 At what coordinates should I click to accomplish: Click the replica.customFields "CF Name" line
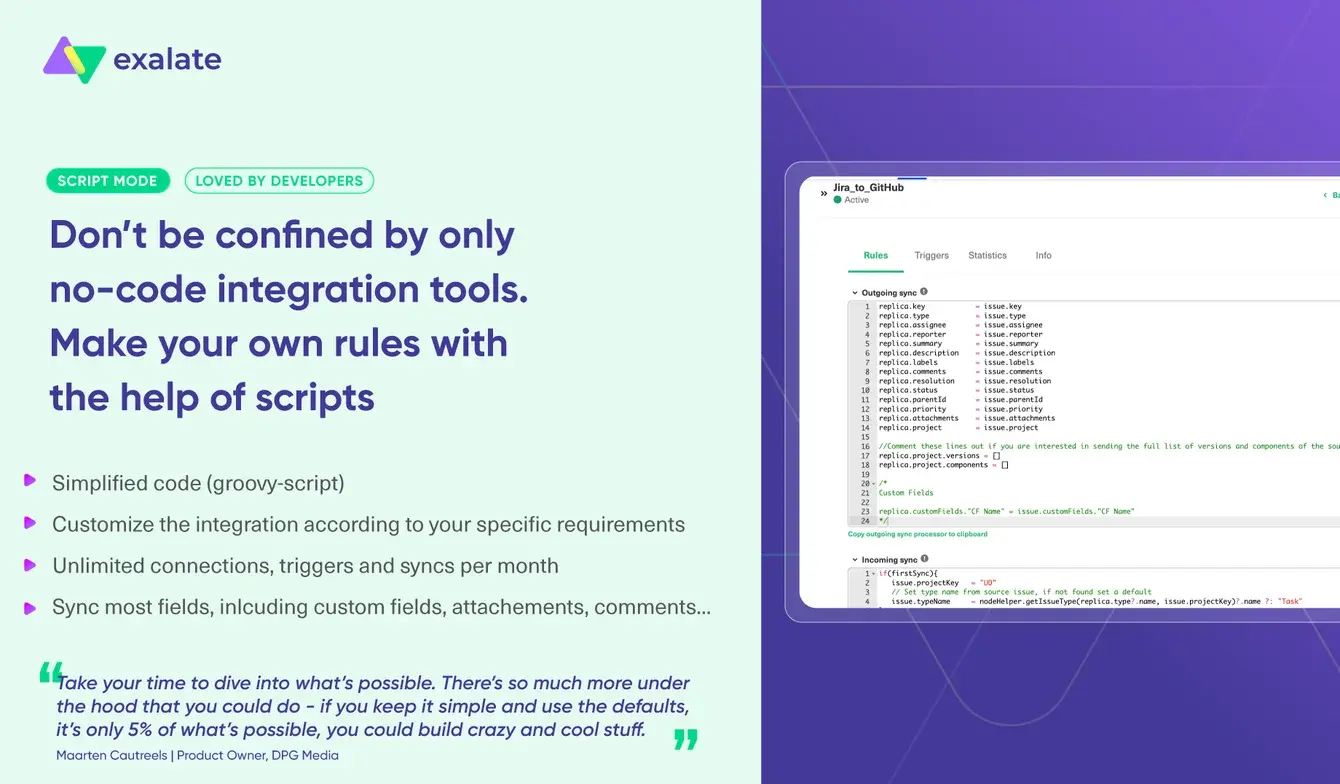[x=1006, y=511]
